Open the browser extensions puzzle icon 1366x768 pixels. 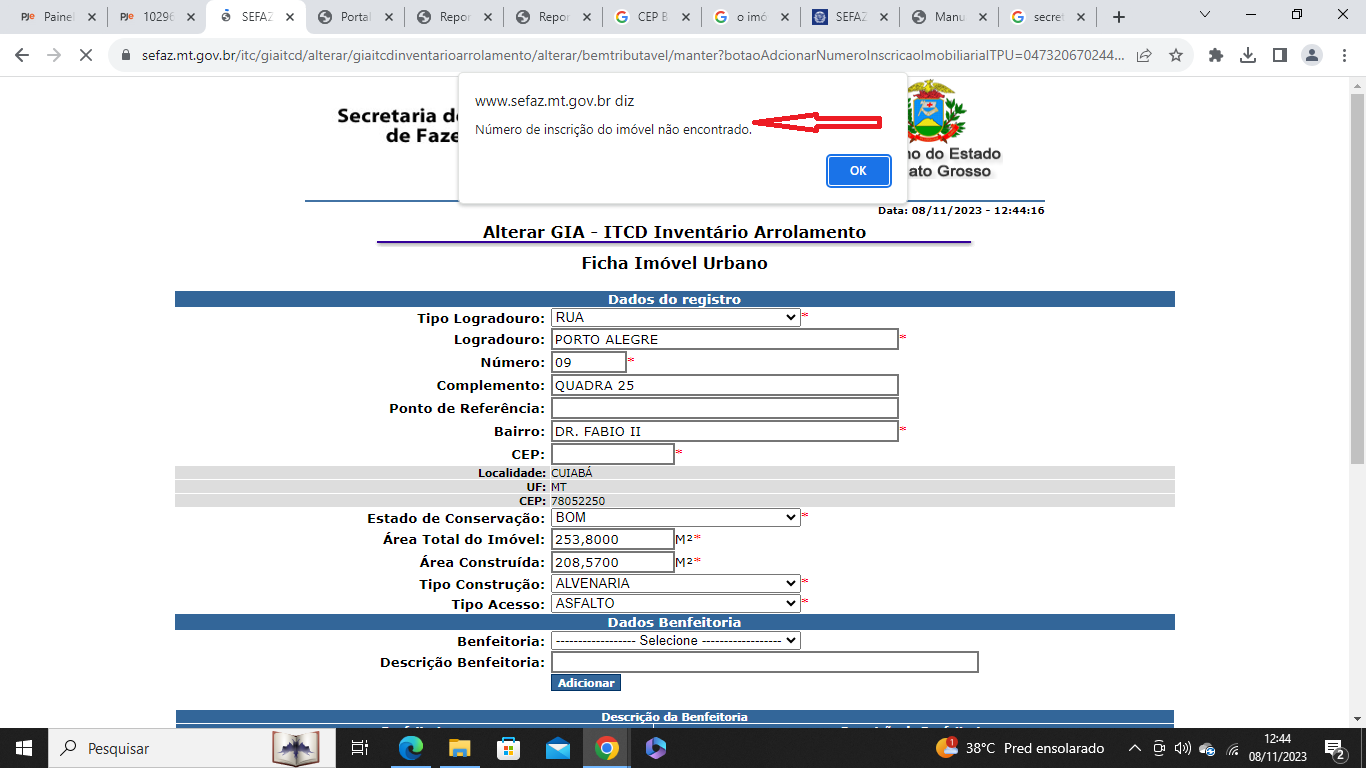pos(1216,56)
